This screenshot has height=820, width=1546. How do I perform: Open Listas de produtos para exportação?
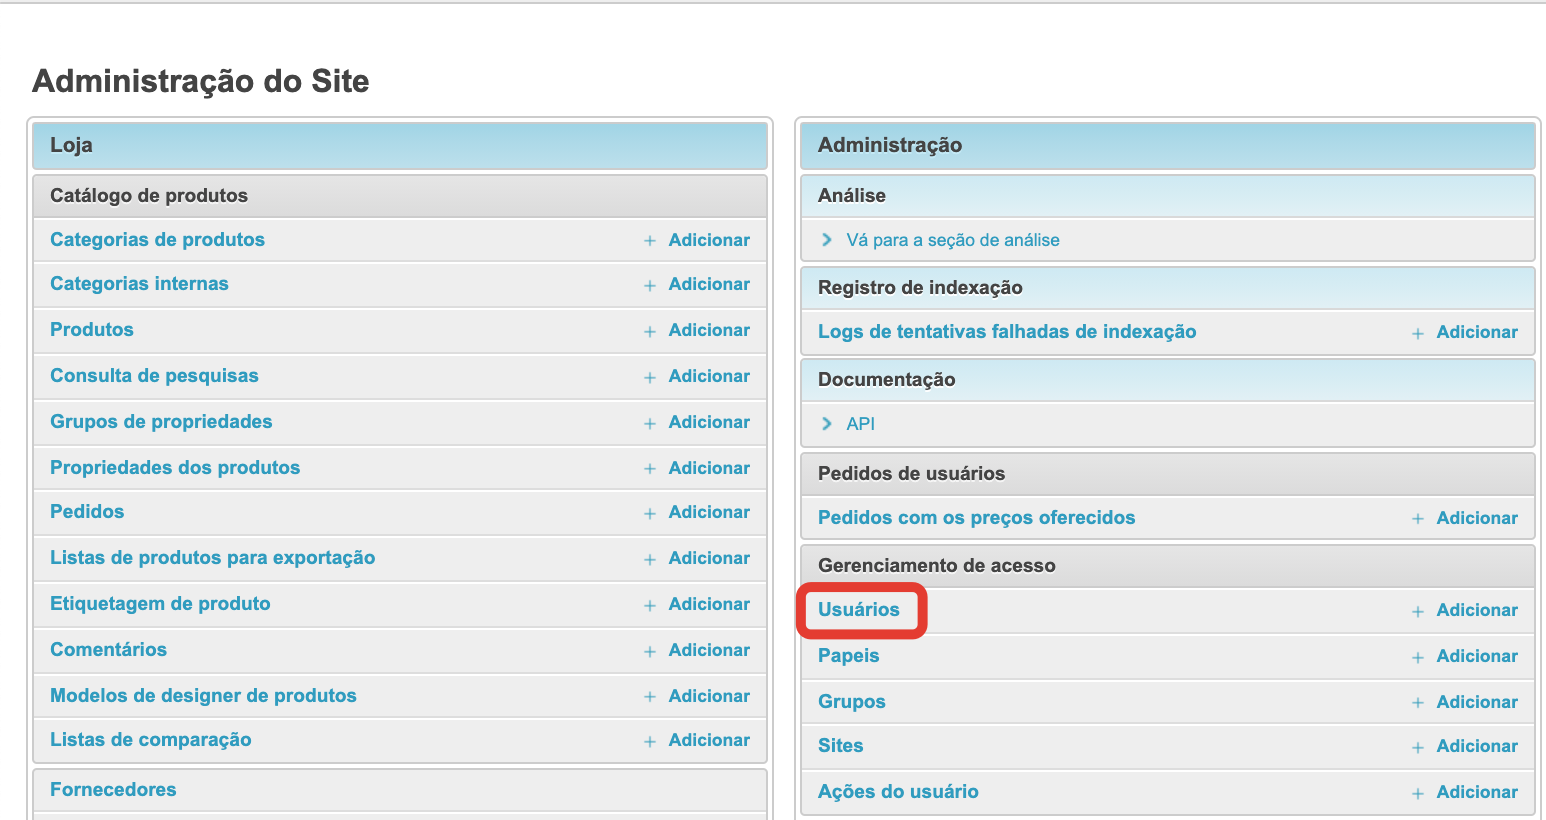click(x=212, y=558)
